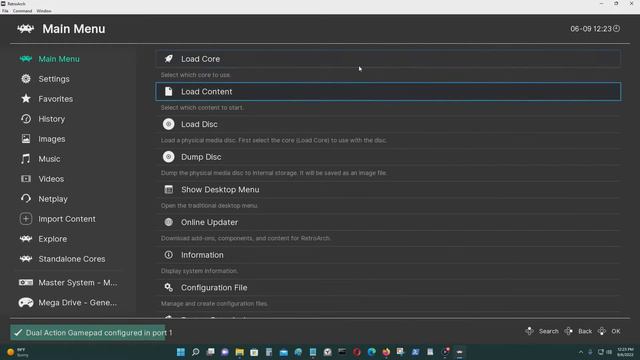The height and width of the screenshot is (360, 640).
Task: Open the Explore label in the sidebar
Action: coord(53,239)
